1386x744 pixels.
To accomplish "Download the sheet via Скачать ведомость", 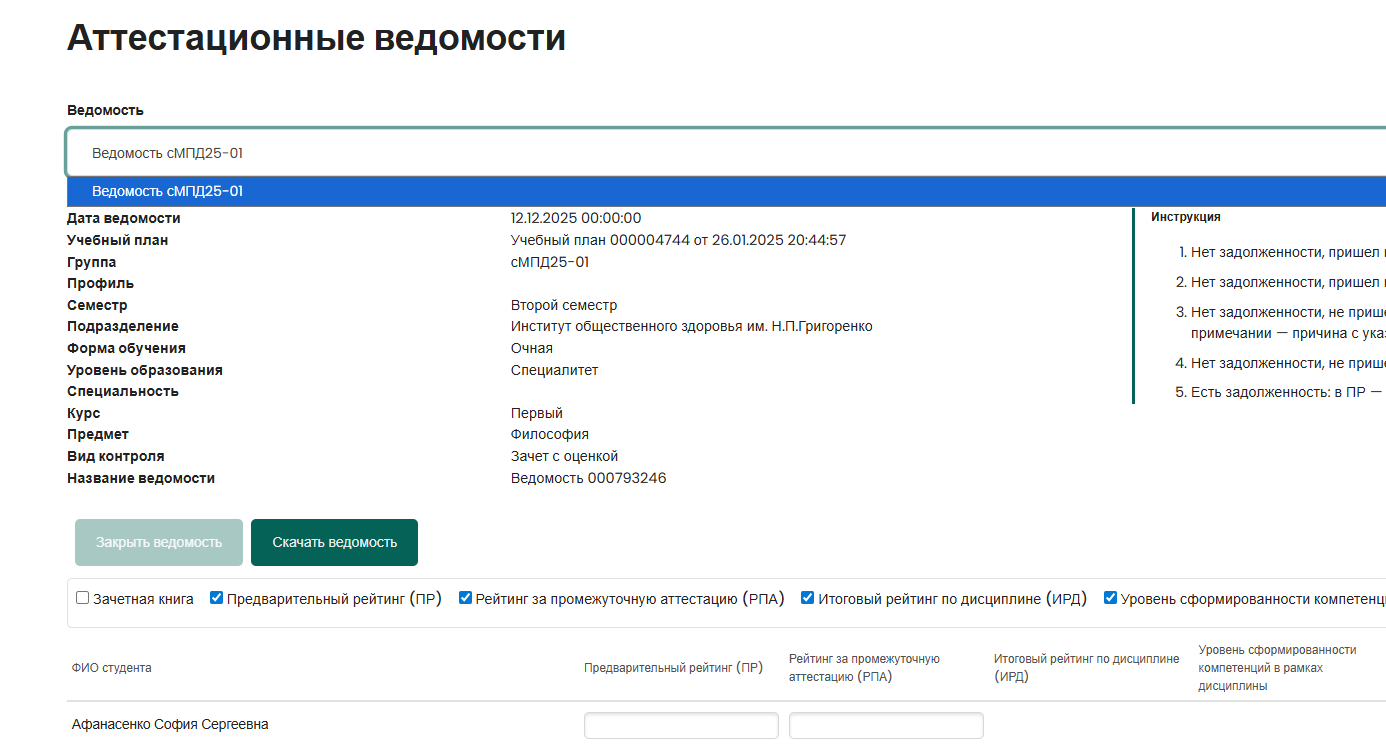I will [x=334, y=542].
